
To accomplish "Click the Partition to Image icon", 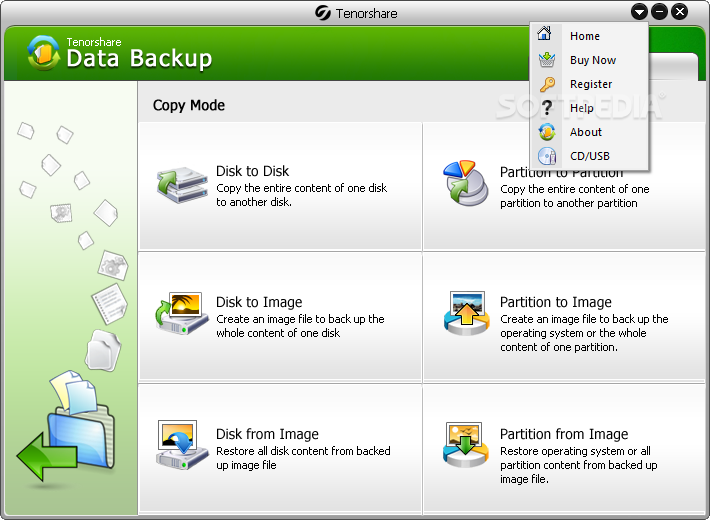I will tap(466, 313).
